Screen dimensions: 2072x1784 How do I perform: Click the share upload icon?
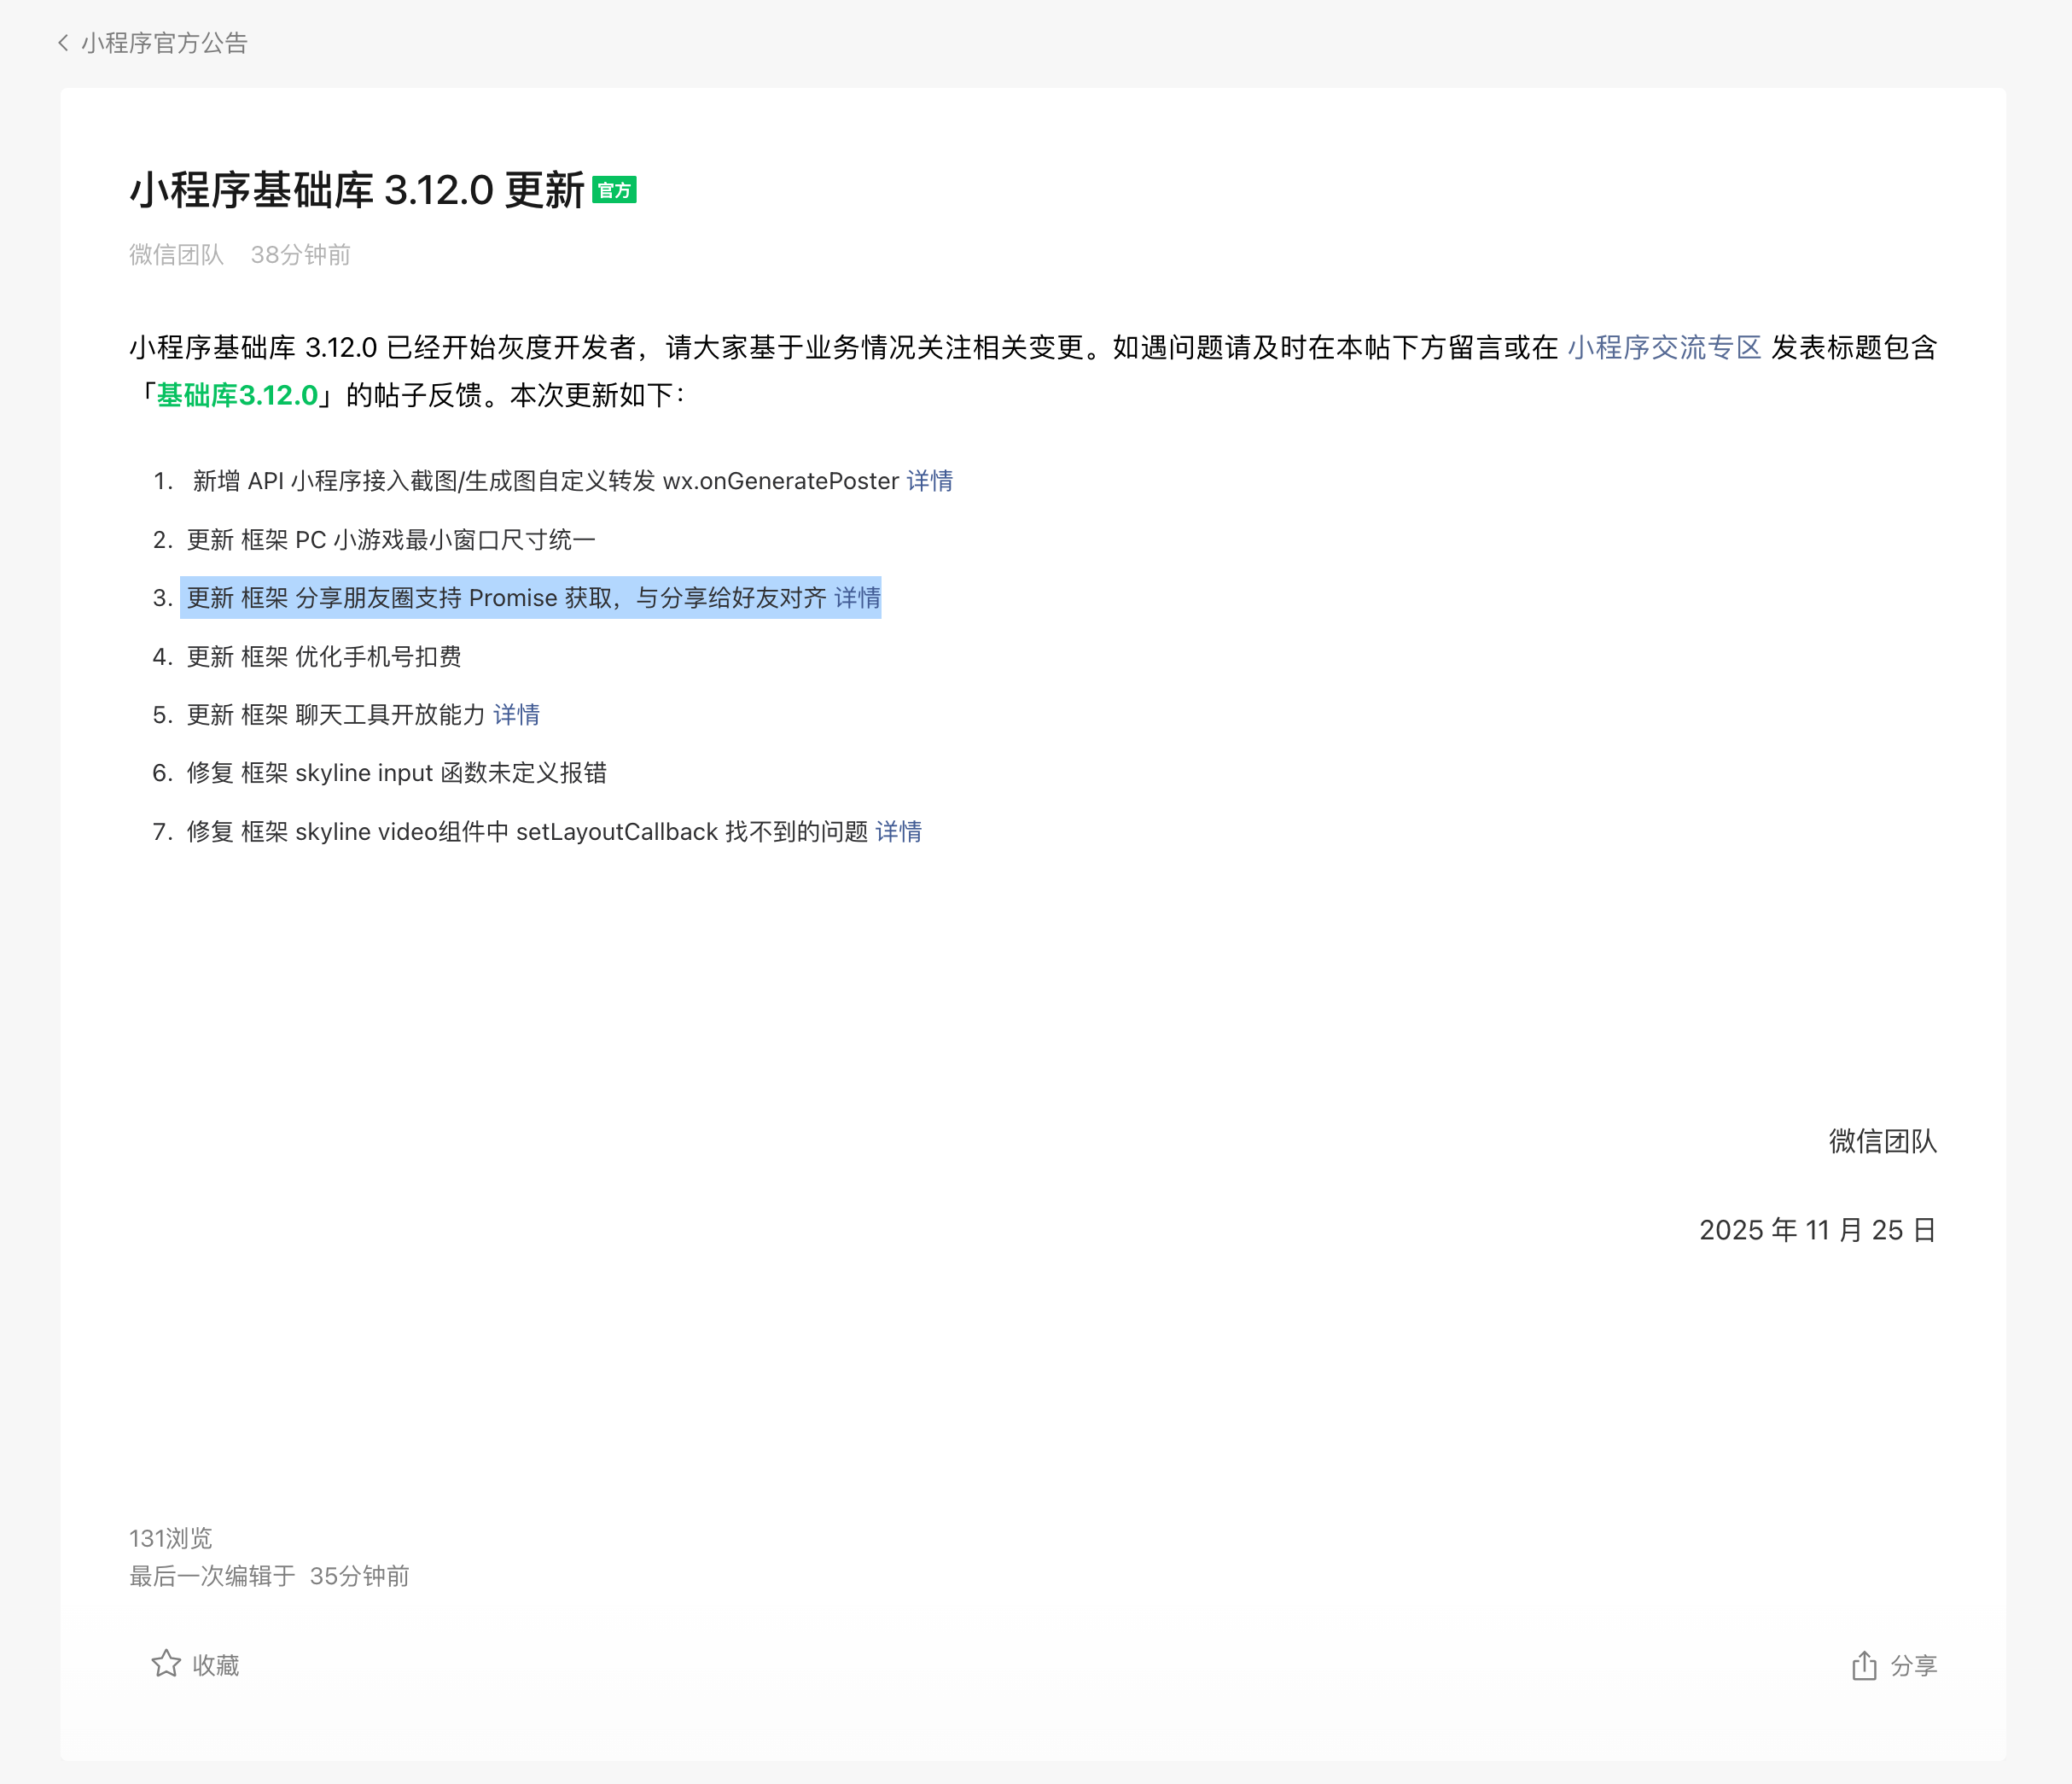1863,1665
